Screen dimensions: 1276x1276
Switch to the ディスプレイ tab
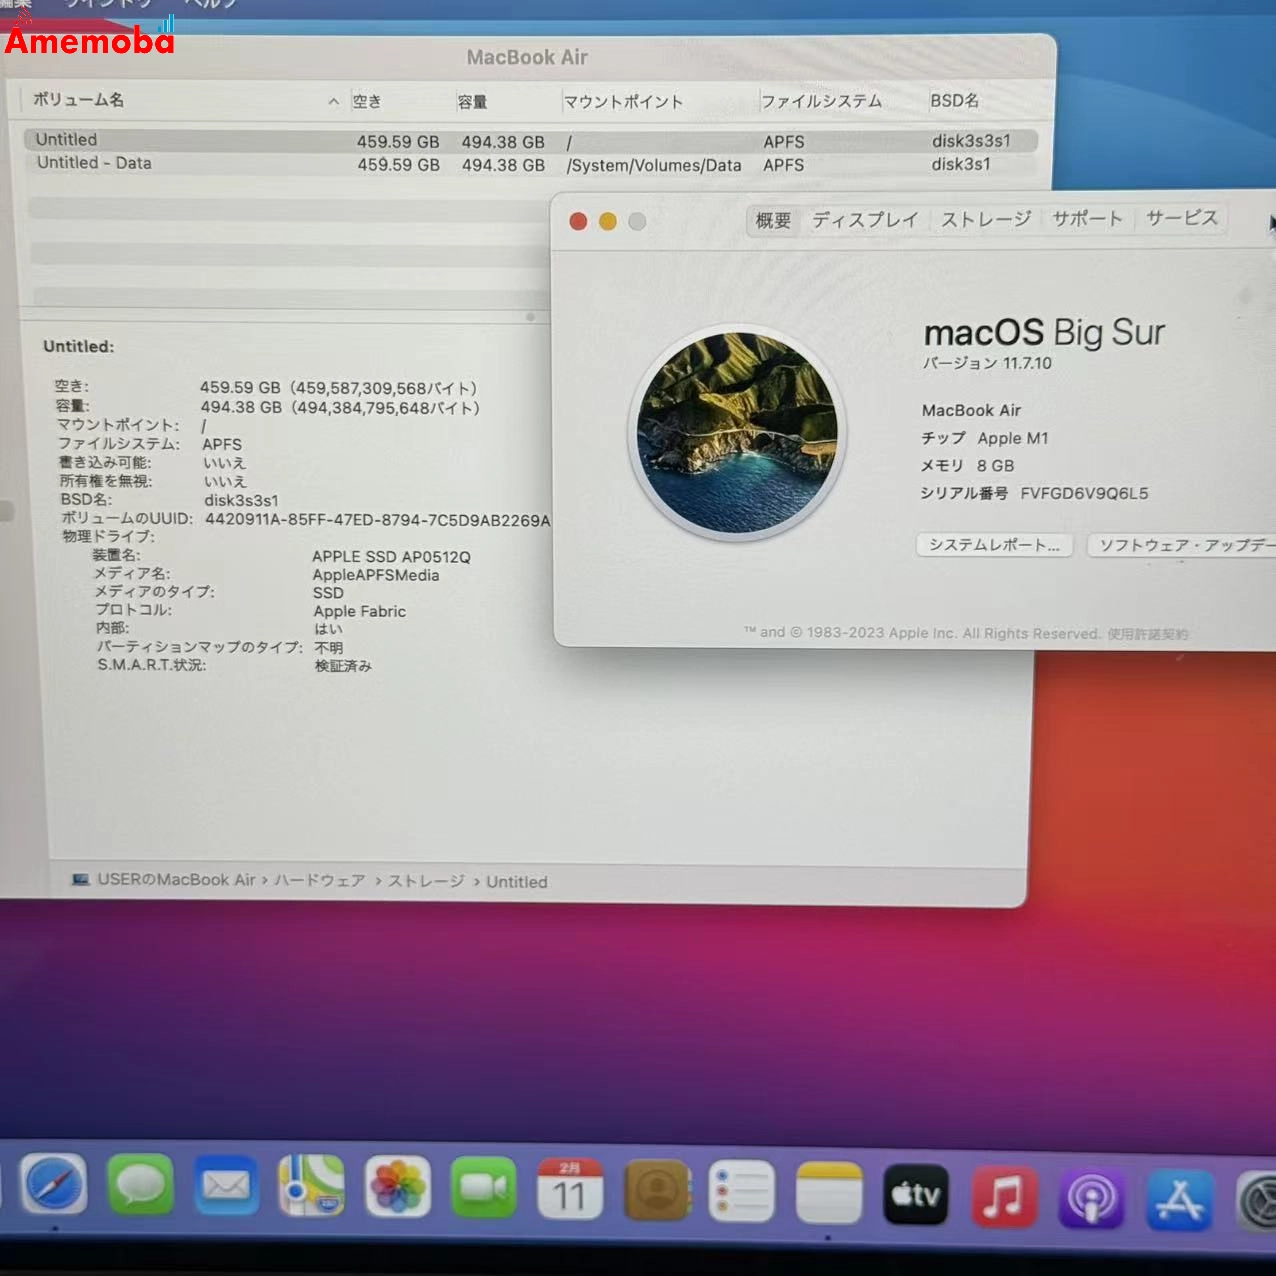coord(864,218)
